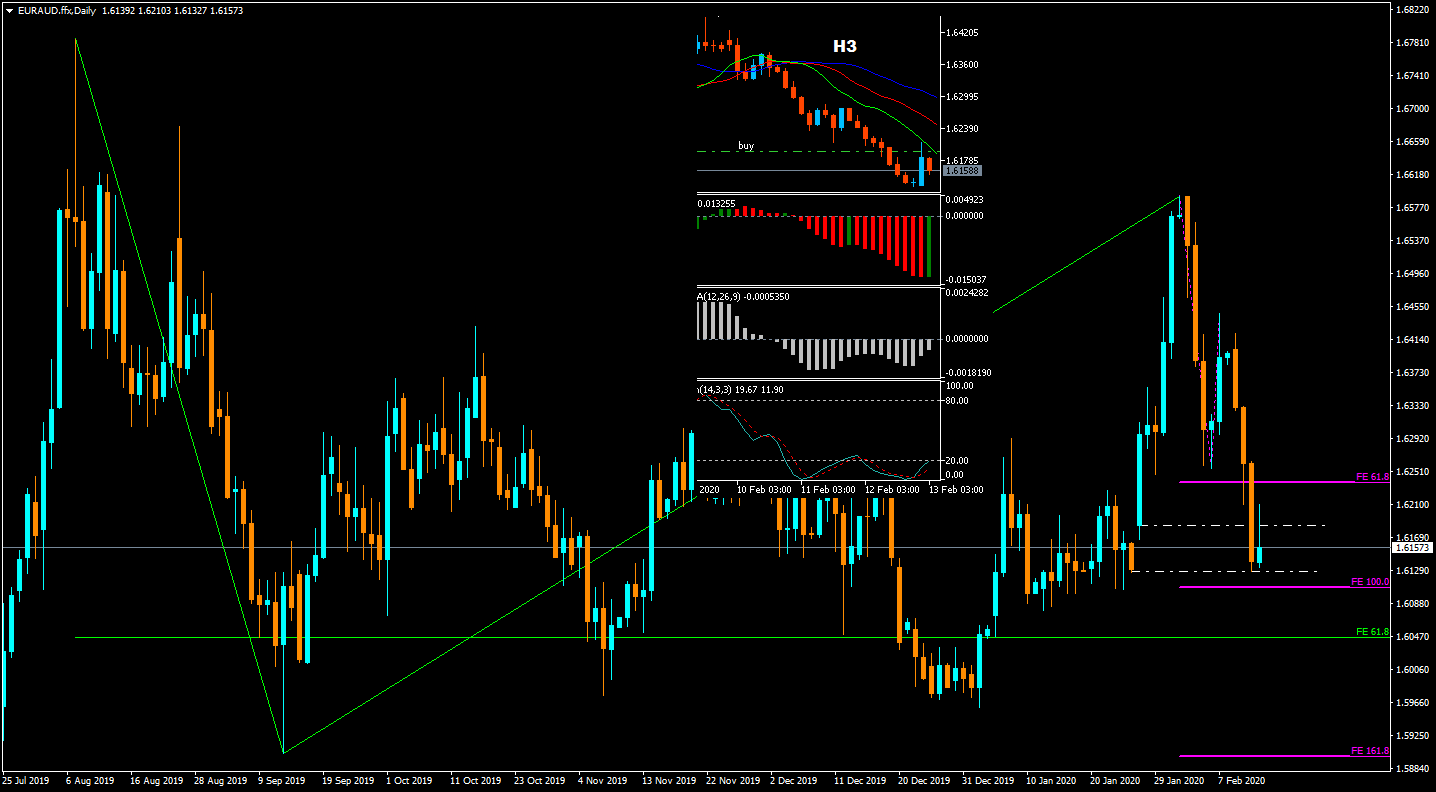Select the green FE 61.8 label
1436x792 pixels.
(x=1372, y=632)
